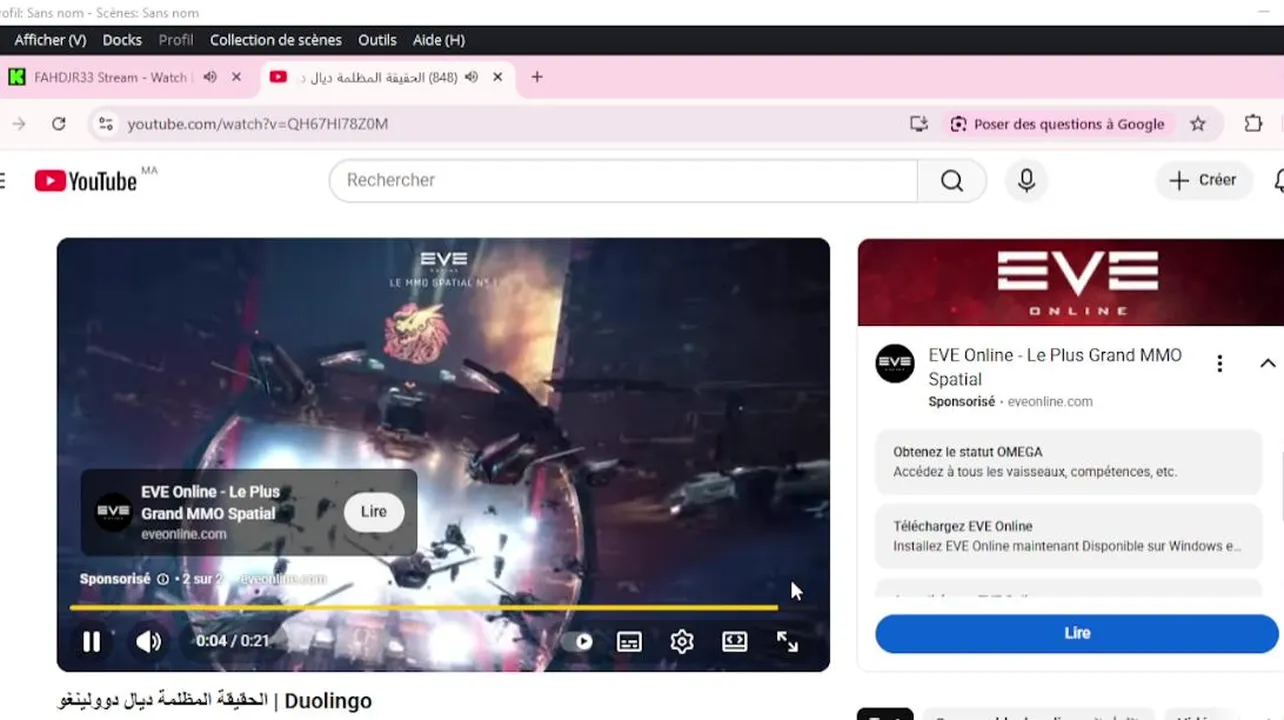Close the FAHDJR33 Stream tab
The height and width of the screenshot is (720, 1284).
[x=236, y=77]
